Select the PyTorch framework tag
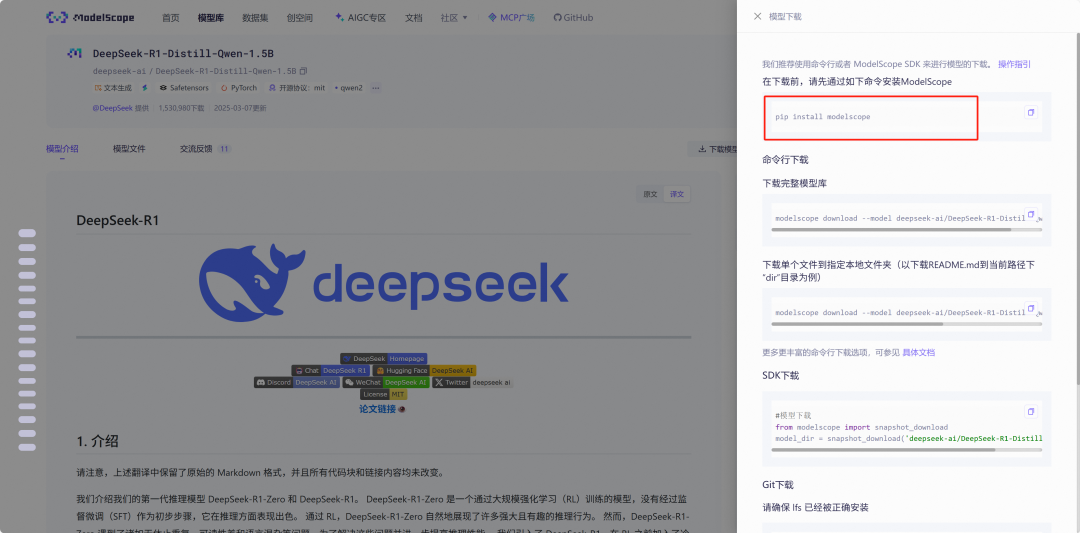The image size is (1080, 533). (239, 88)
